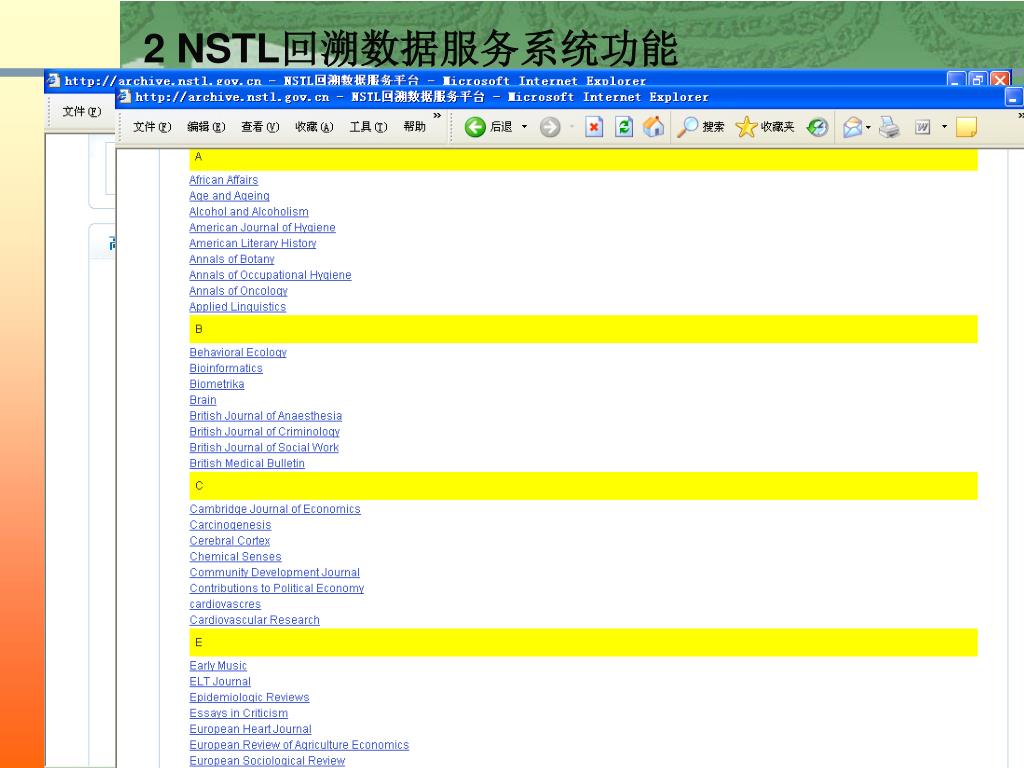Screen dimensions: 1024x768
Task: Open the 文件(F) menu in the front window
Action: pyautogui.click(x=152, y=127)
